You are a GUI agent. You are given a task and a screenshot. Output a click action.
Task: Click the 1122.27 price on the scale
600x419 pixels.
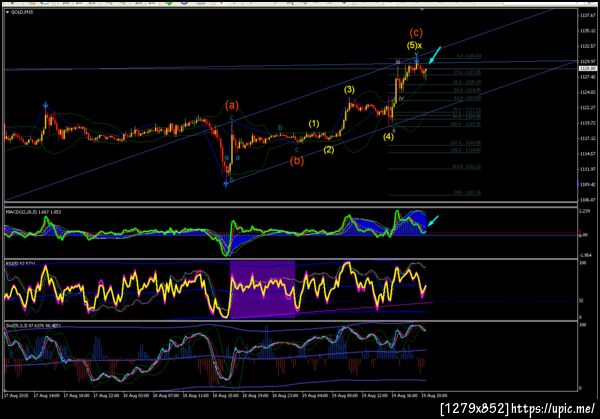[x=587, y=108]
